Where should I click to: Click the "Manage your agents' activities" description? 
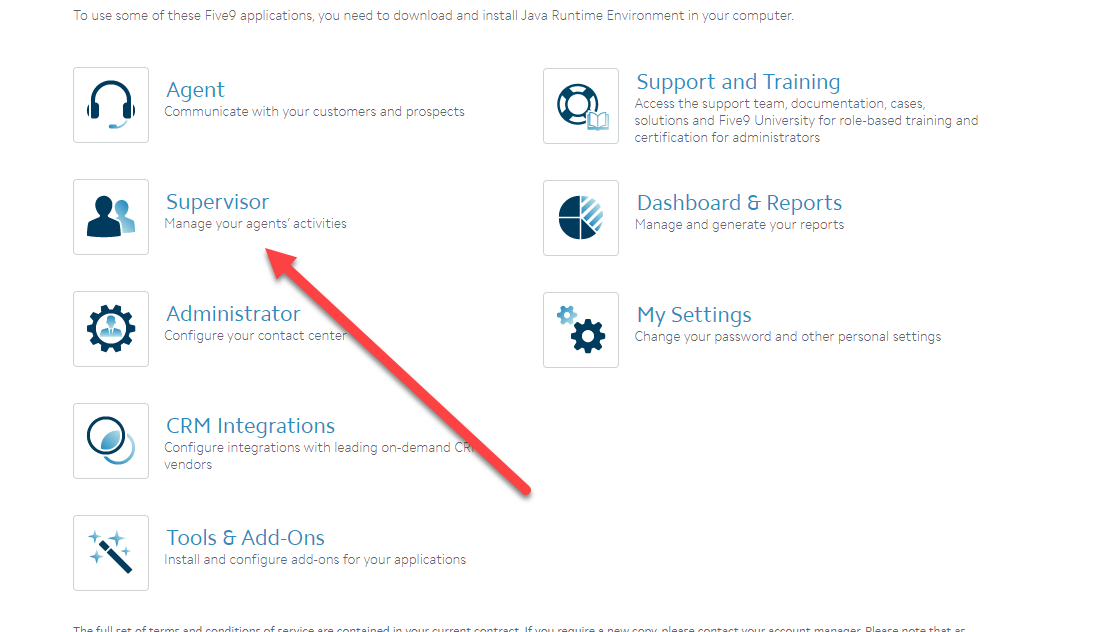(255, 224)
